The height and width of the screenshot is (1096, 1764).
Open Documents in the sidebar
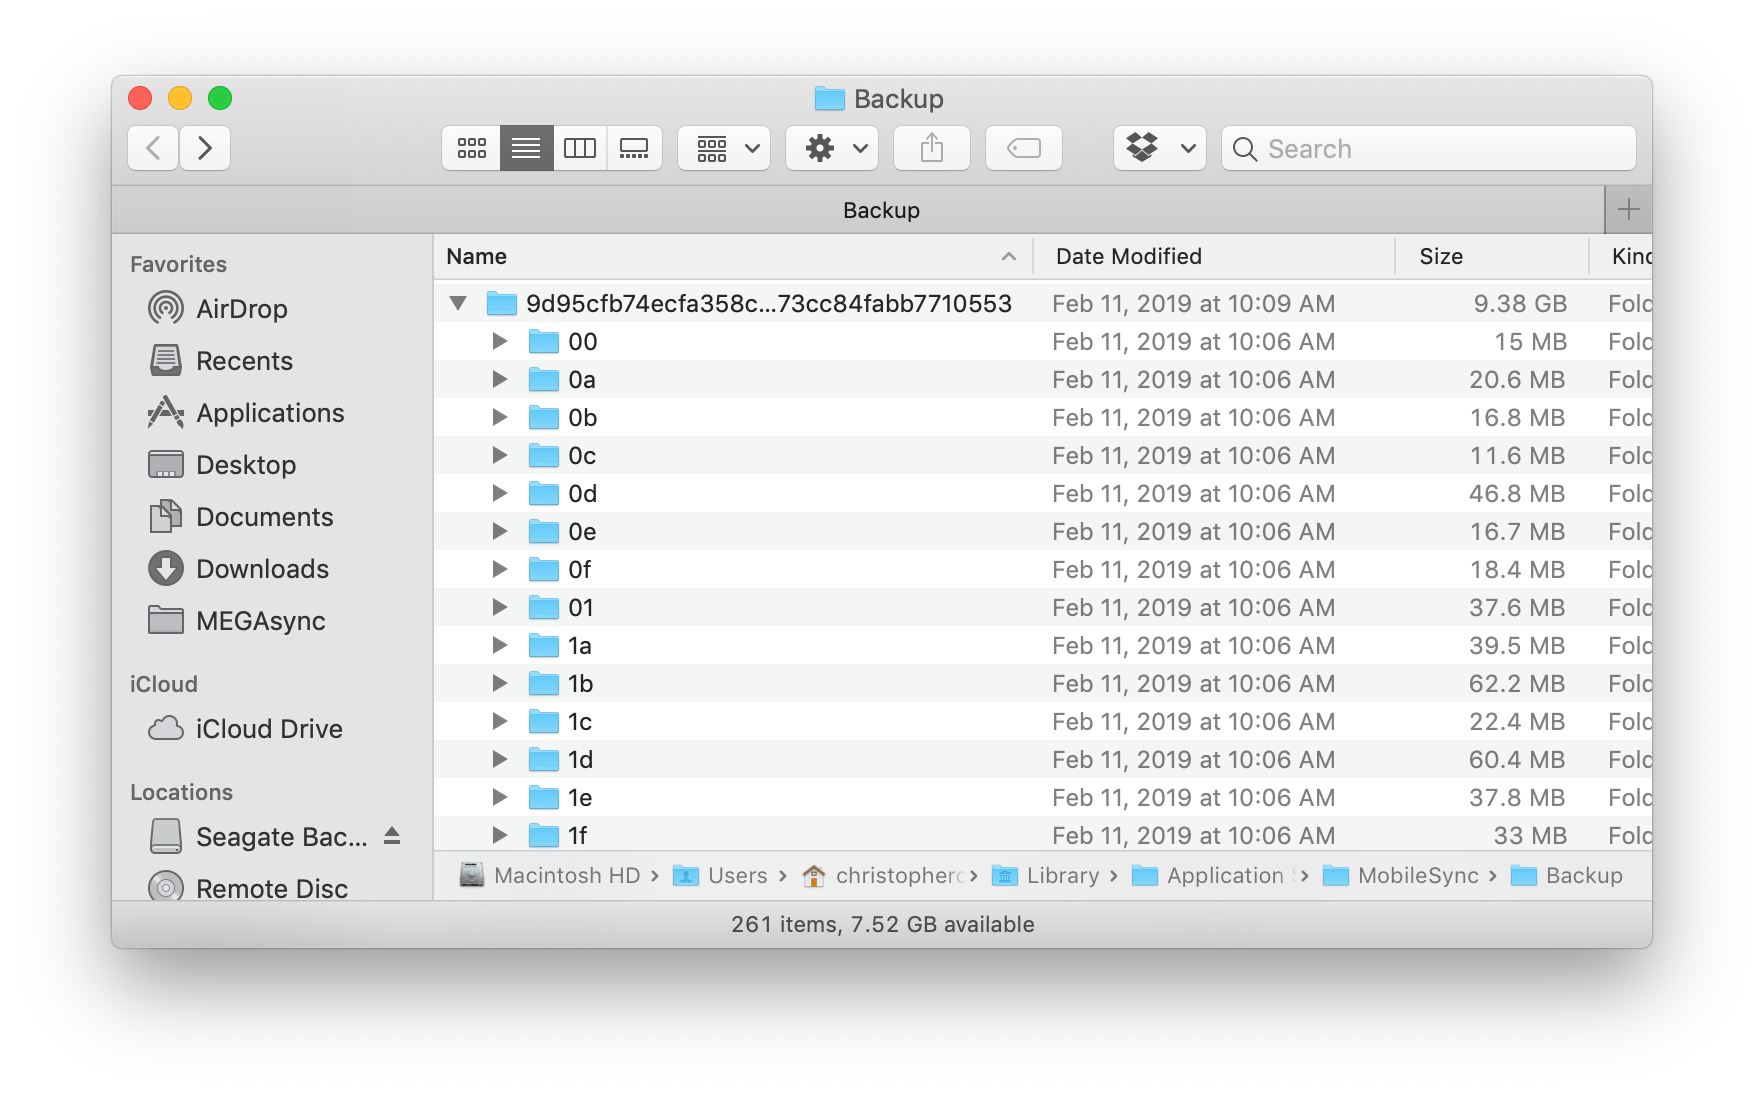240,516
